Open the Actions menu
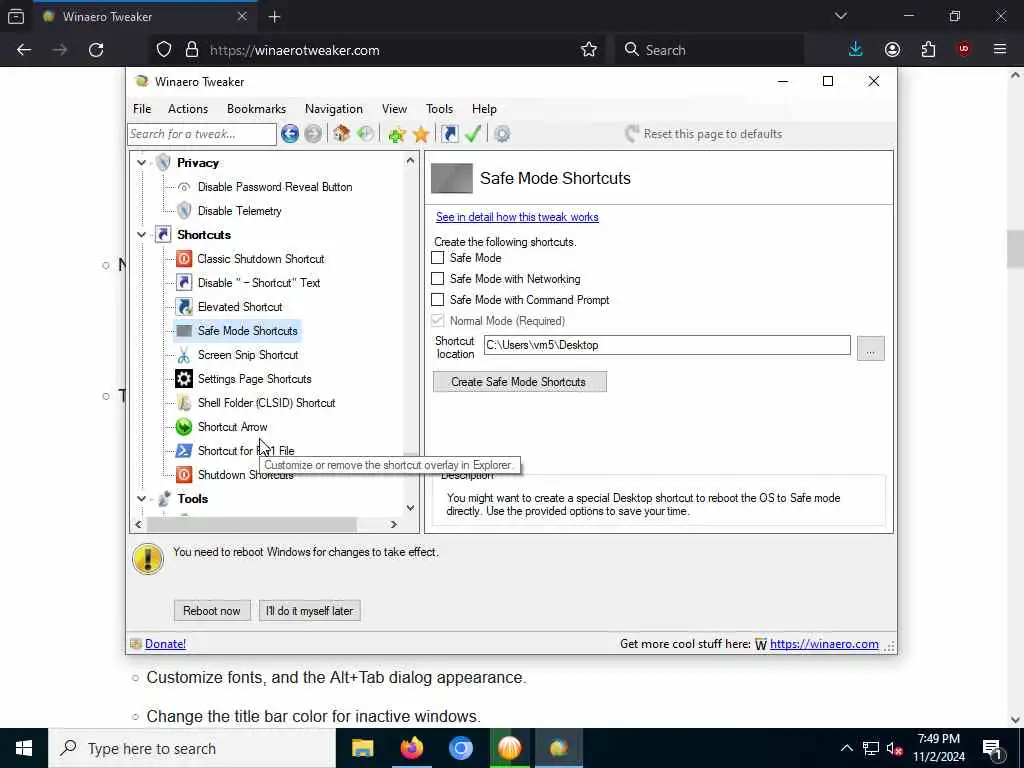Viewport: 1024px width, 768px height. coord(188,109)
